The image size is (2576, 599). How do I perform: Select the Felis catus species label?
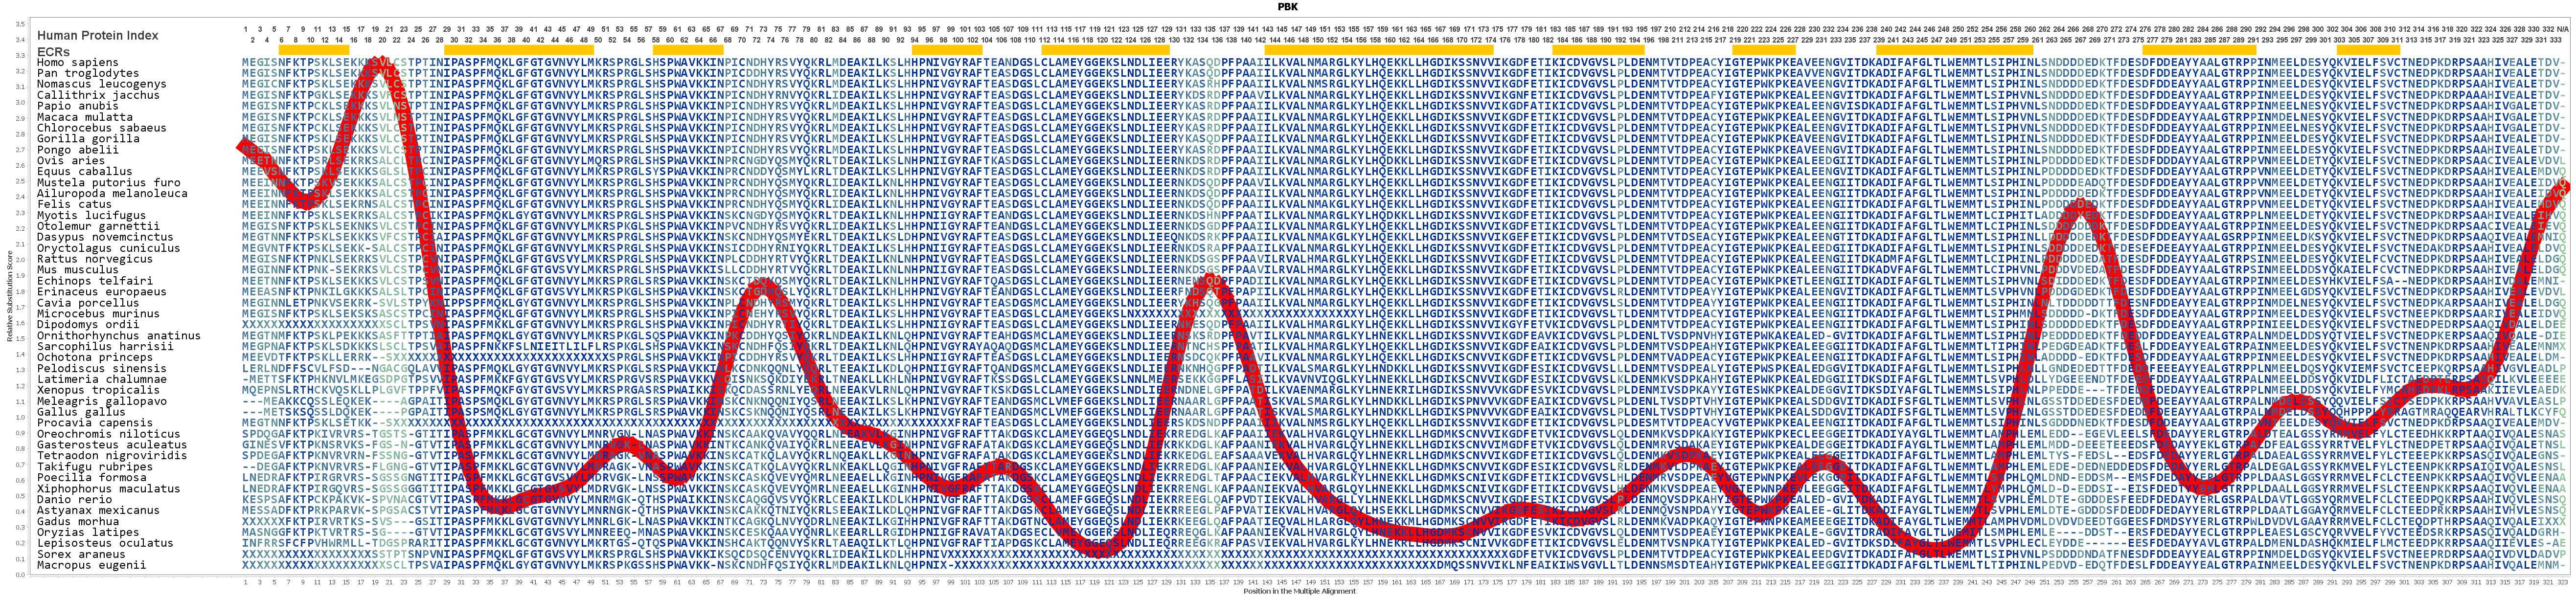click(x=74, y=204)
